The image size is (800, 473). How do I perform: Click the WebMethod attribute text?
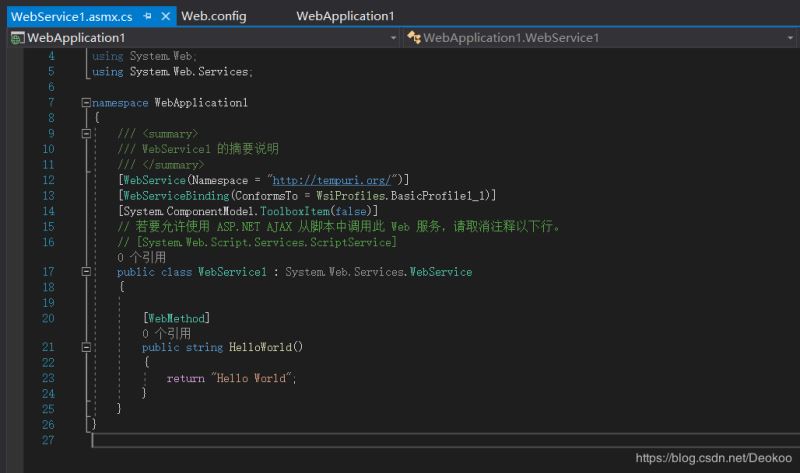click(177, 318)
